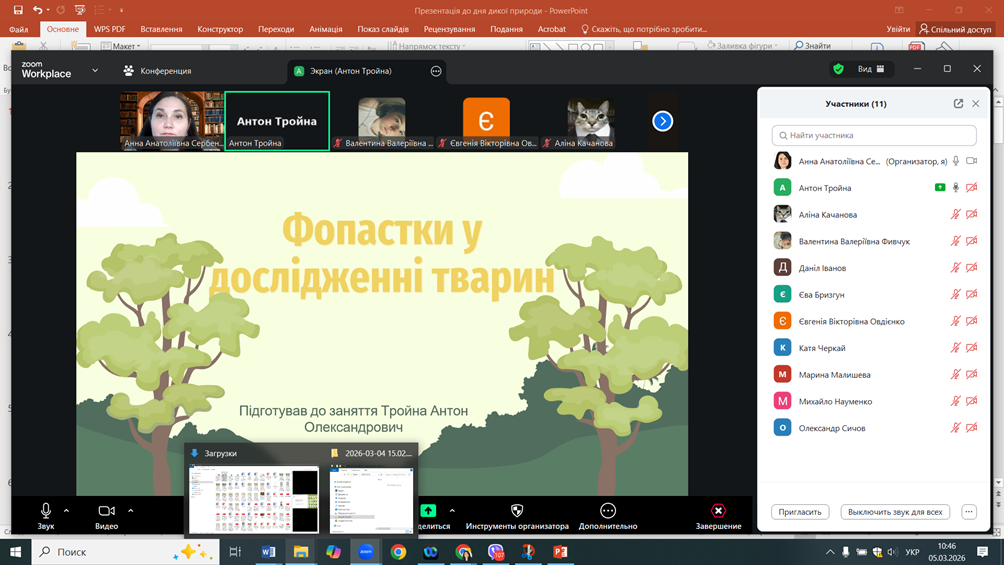
Task: Toggle Антон Тройна's microphone in participant list
Action: 956,188
